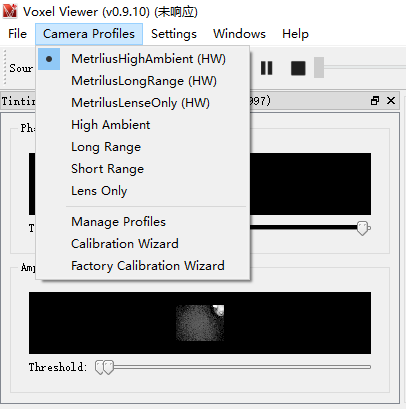This screenshot has width=406, height=409.
Task: Pick the Lens Only profile
Action: point(143,191)
